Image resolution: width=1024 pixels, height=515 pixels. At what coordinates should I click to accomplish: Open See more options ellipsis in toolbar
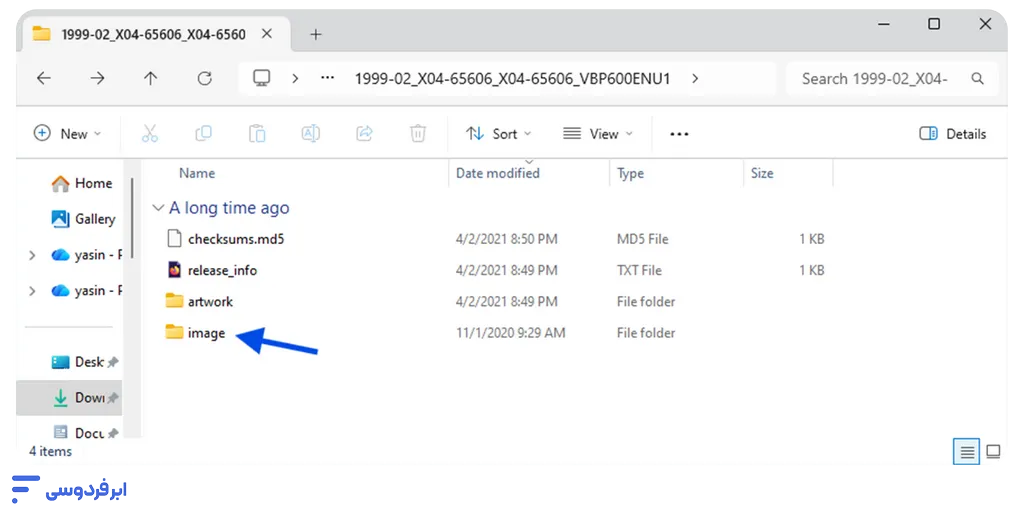[679, 134]
